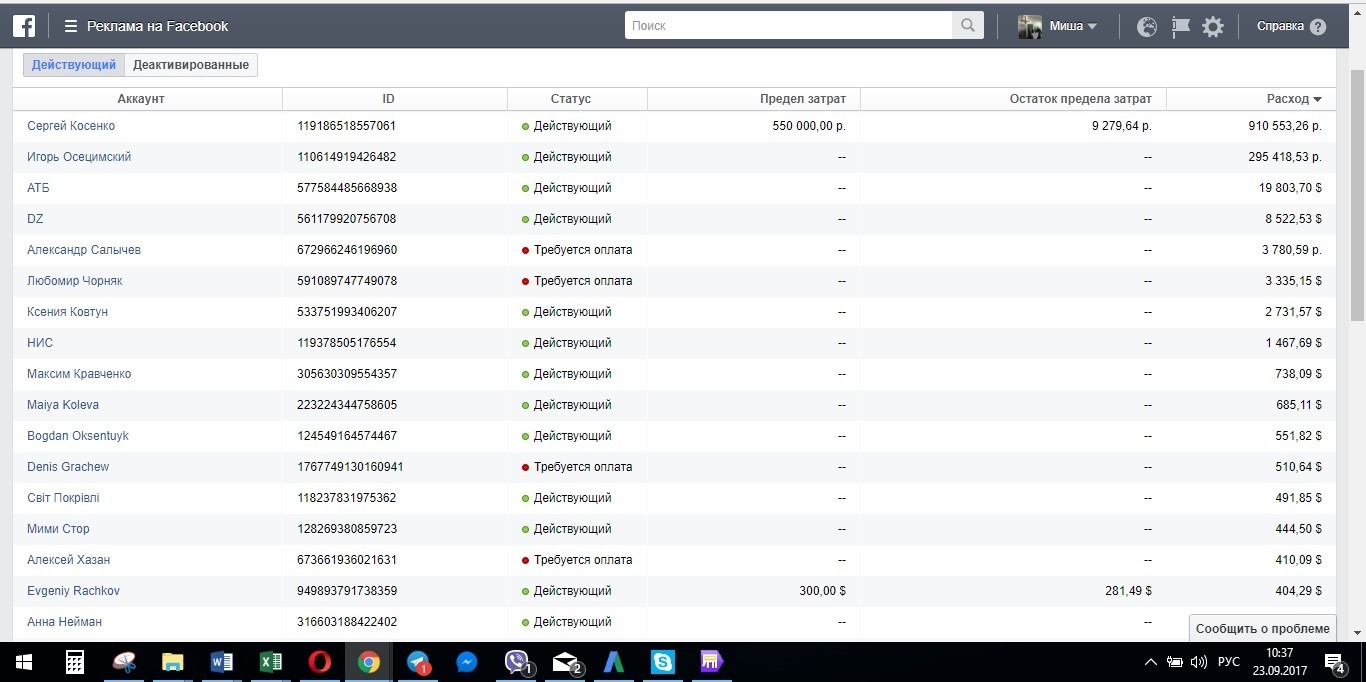Open Microsoft Word from the taskbar
The width and height of the screenshot is (1366, 682).
pyautogui.click(x=222, y=662)
